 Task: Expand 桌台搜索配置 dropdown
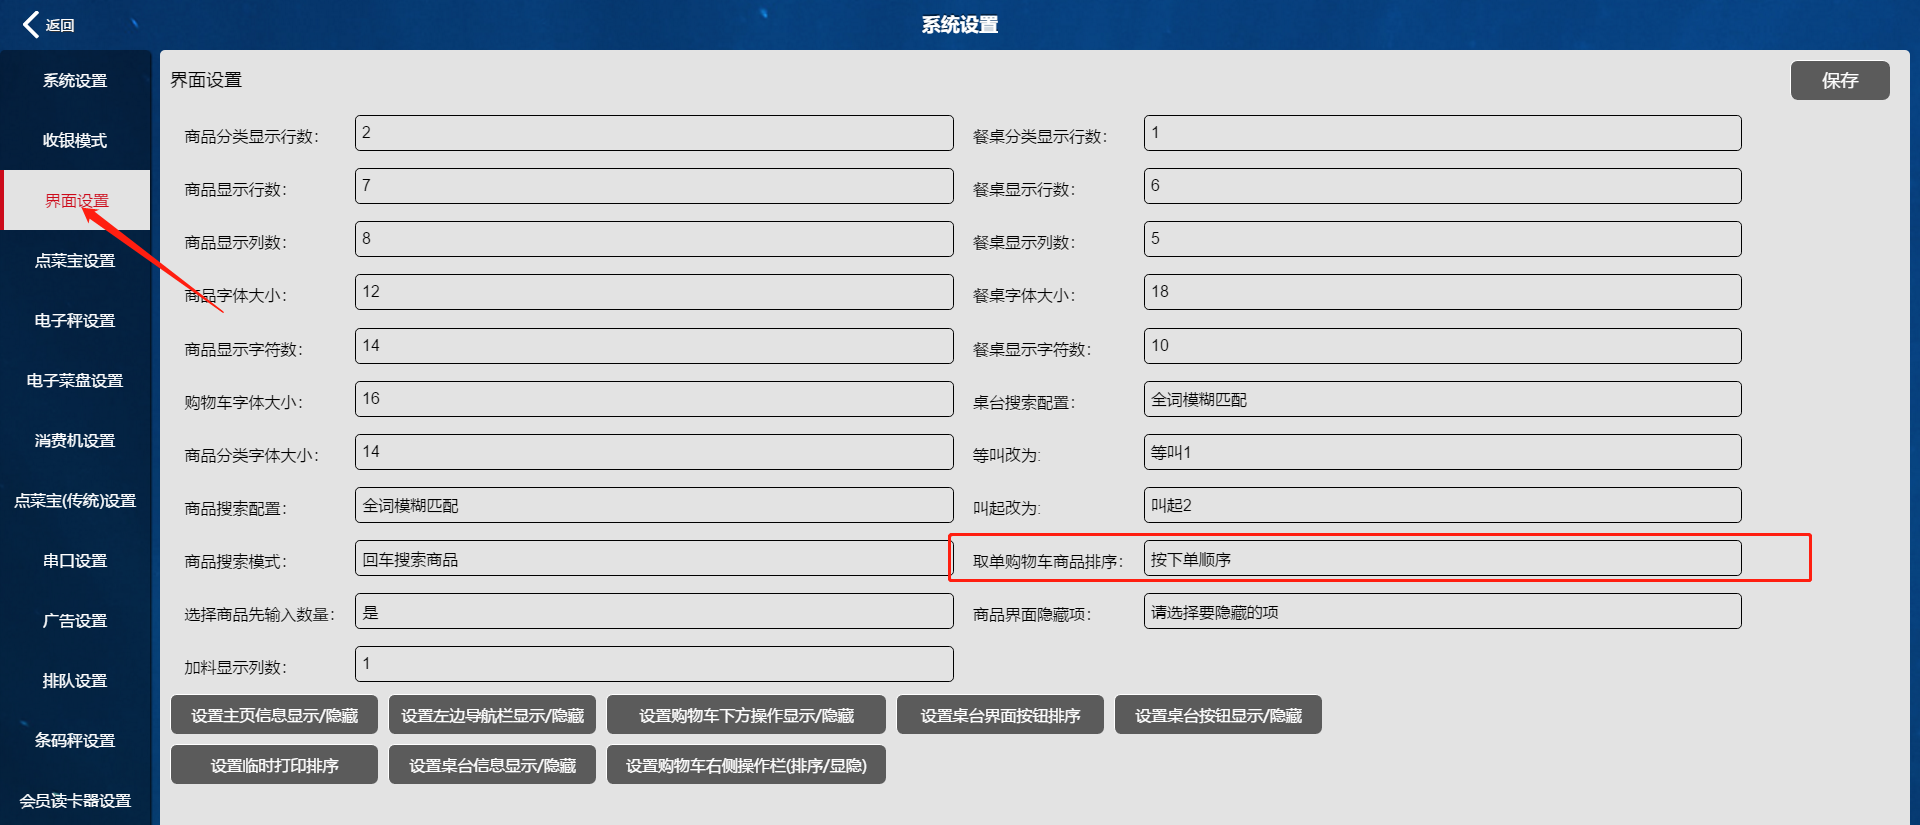[1441, 399]
